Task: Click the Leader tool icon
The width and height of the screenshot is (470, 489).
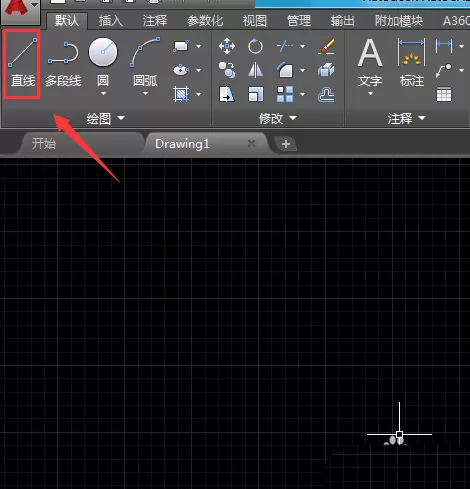Action: [444, 70]
